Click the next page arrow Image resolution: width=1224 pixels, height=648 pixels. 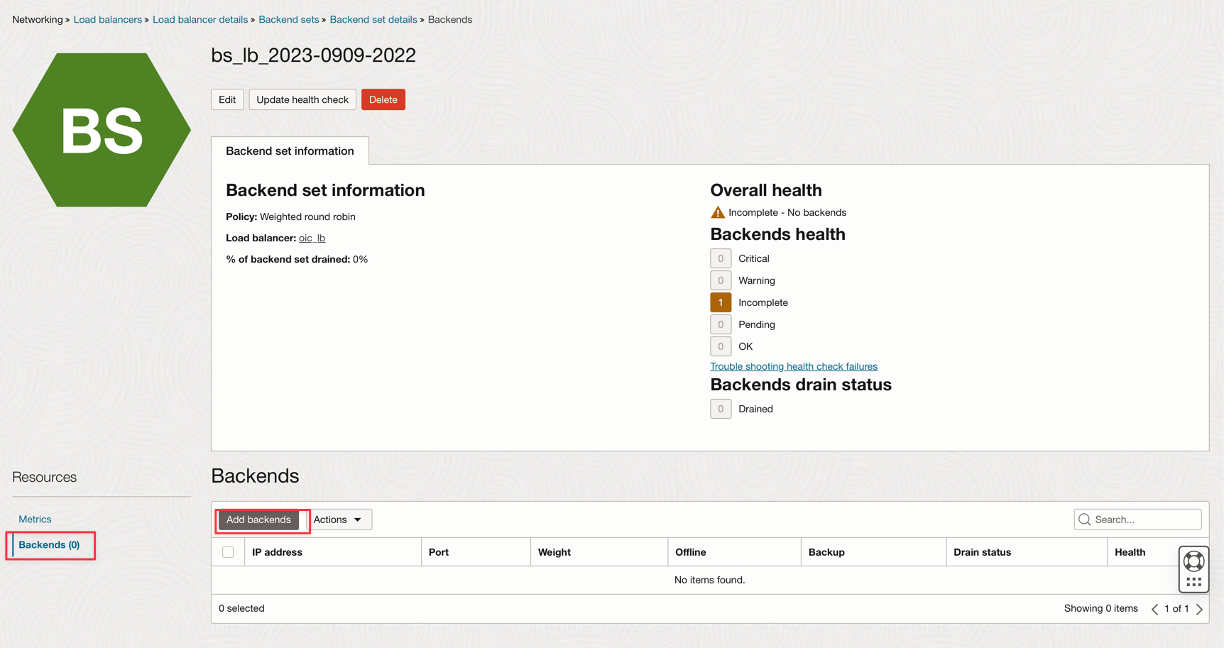tap(1199, 609)
